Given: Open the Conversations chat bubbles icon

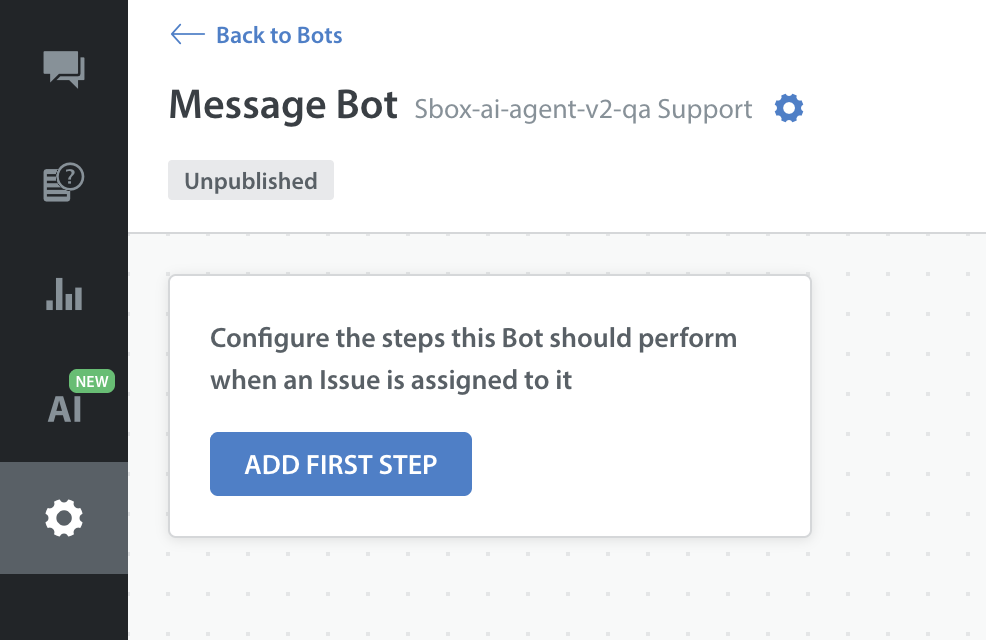Looking at the screenshot, I should point(64,68).
